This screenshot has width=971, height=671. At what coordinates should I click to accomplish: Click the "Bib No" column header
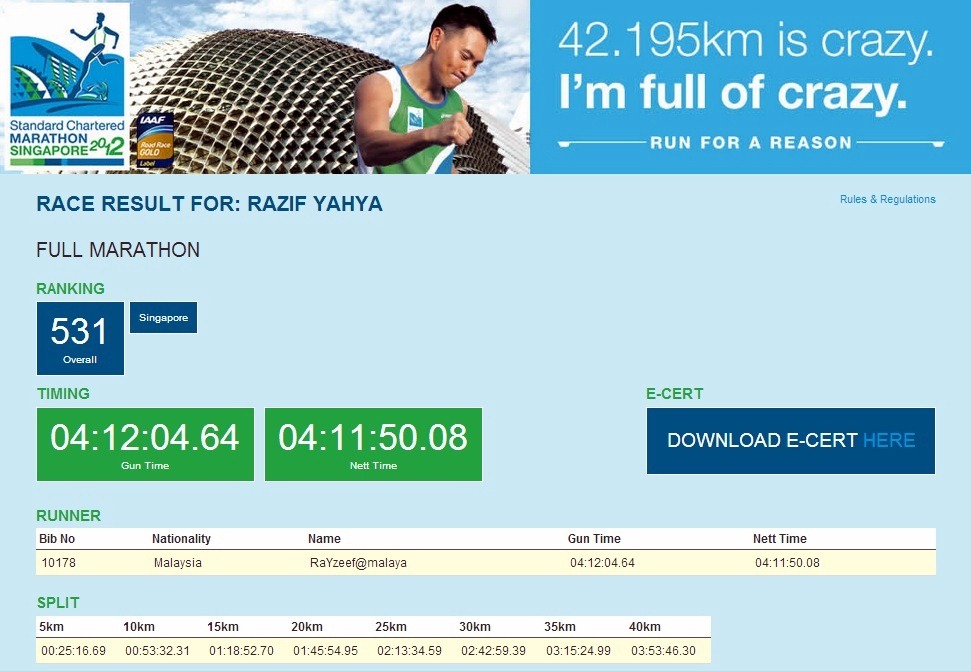(57, 539)
